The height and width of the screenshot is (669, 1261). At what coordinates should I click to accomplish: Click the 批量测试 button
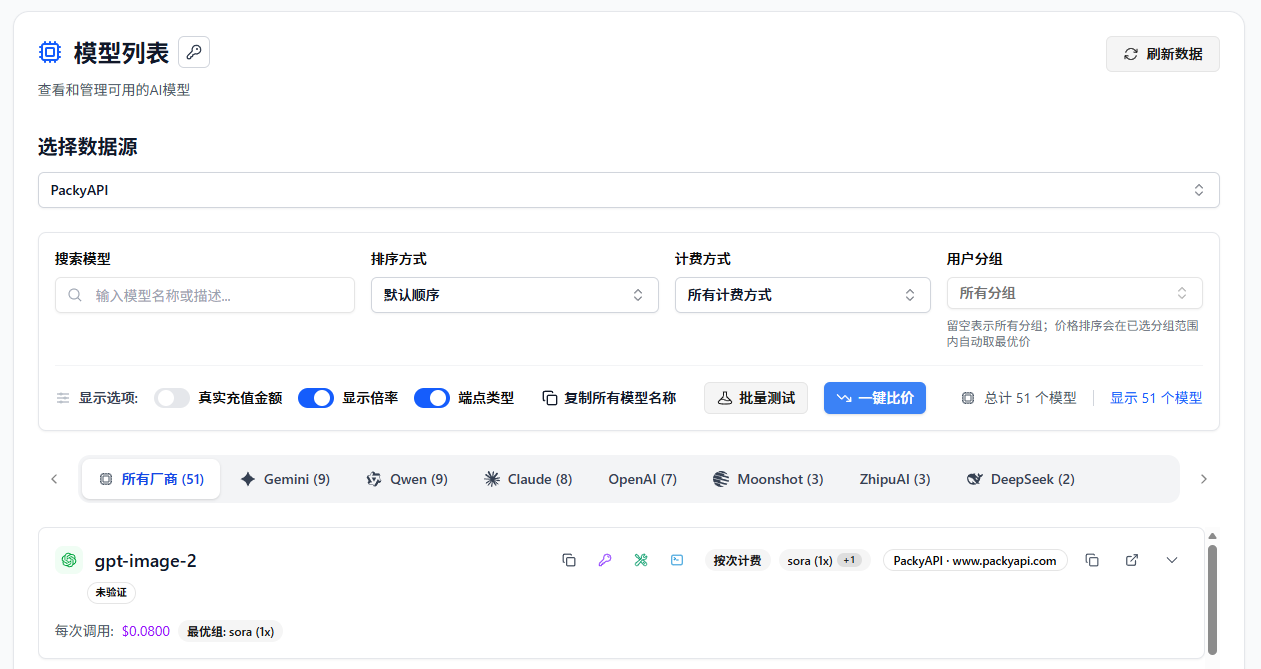(x=756, y=398)
